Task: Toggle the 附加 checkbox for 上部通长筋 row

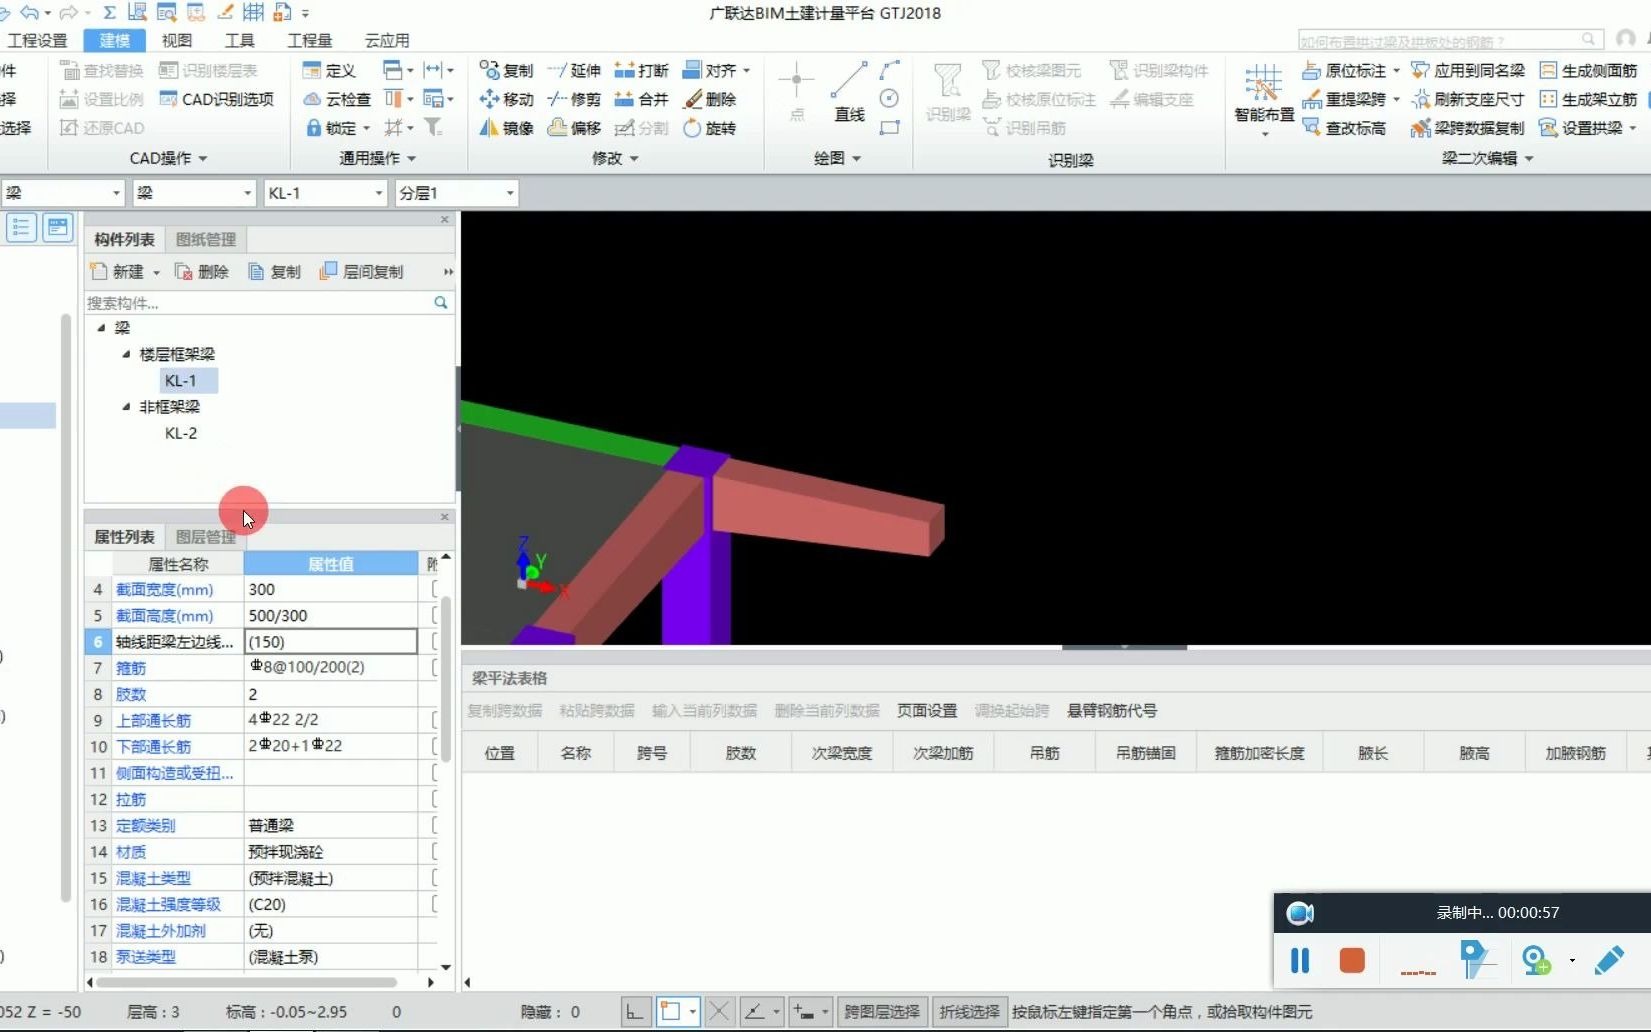Action: click(435, 720)
